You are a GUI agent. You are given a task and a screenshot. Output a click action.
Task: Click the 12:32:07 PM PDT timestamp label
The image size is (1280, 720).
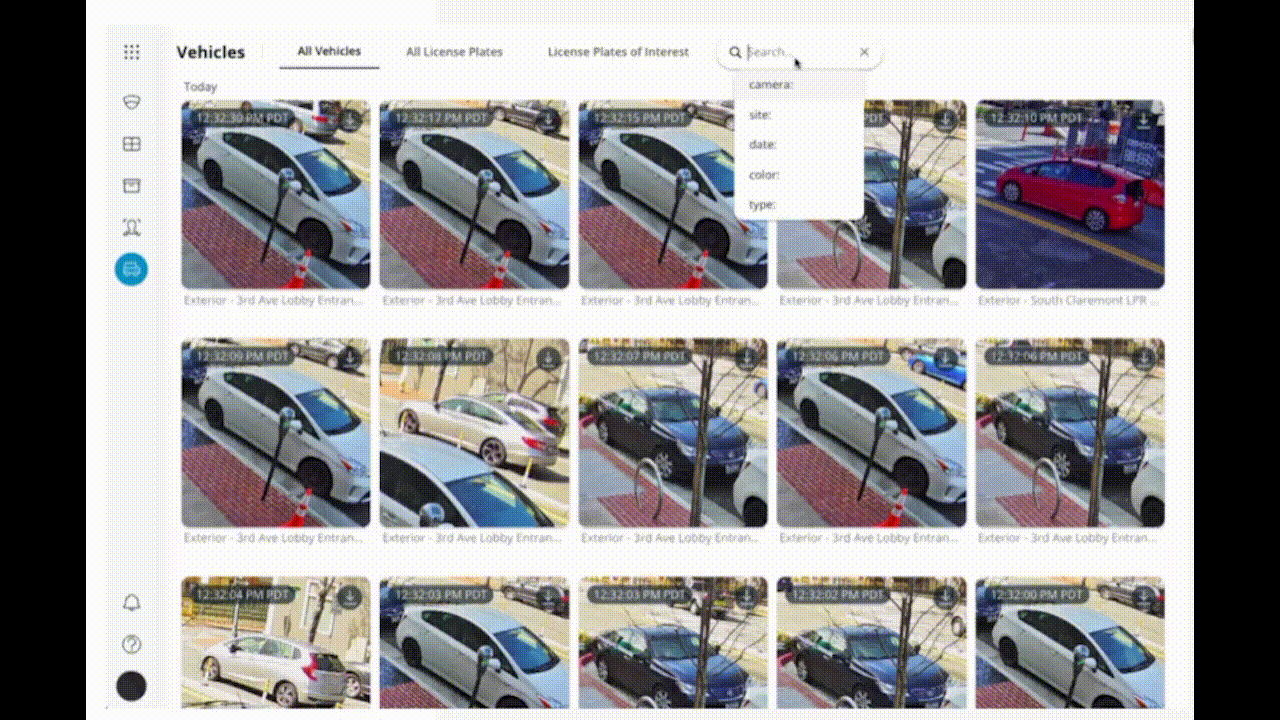click(640, 356)
